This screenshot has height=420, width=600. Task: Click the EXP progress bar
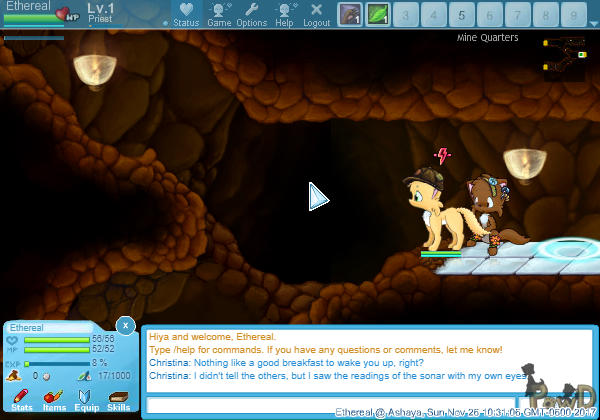click(x=60, y=363)
